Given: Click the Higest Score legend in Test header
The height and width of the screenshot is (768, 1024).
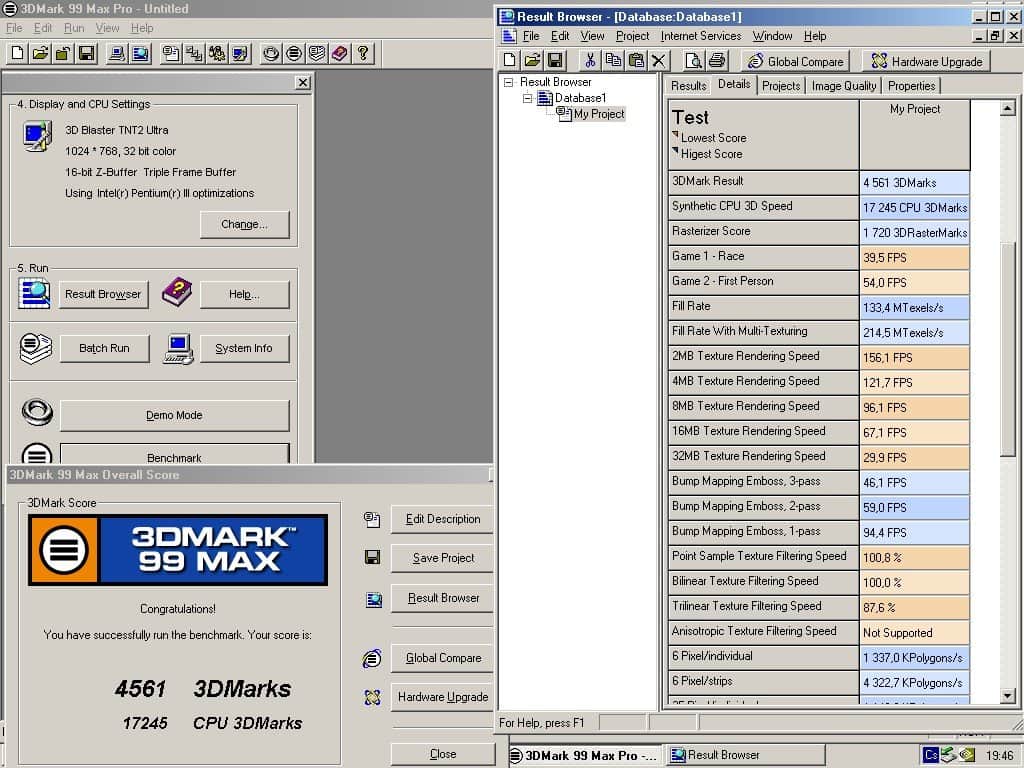Looking at the screenshot, I should tap(711, 154).
